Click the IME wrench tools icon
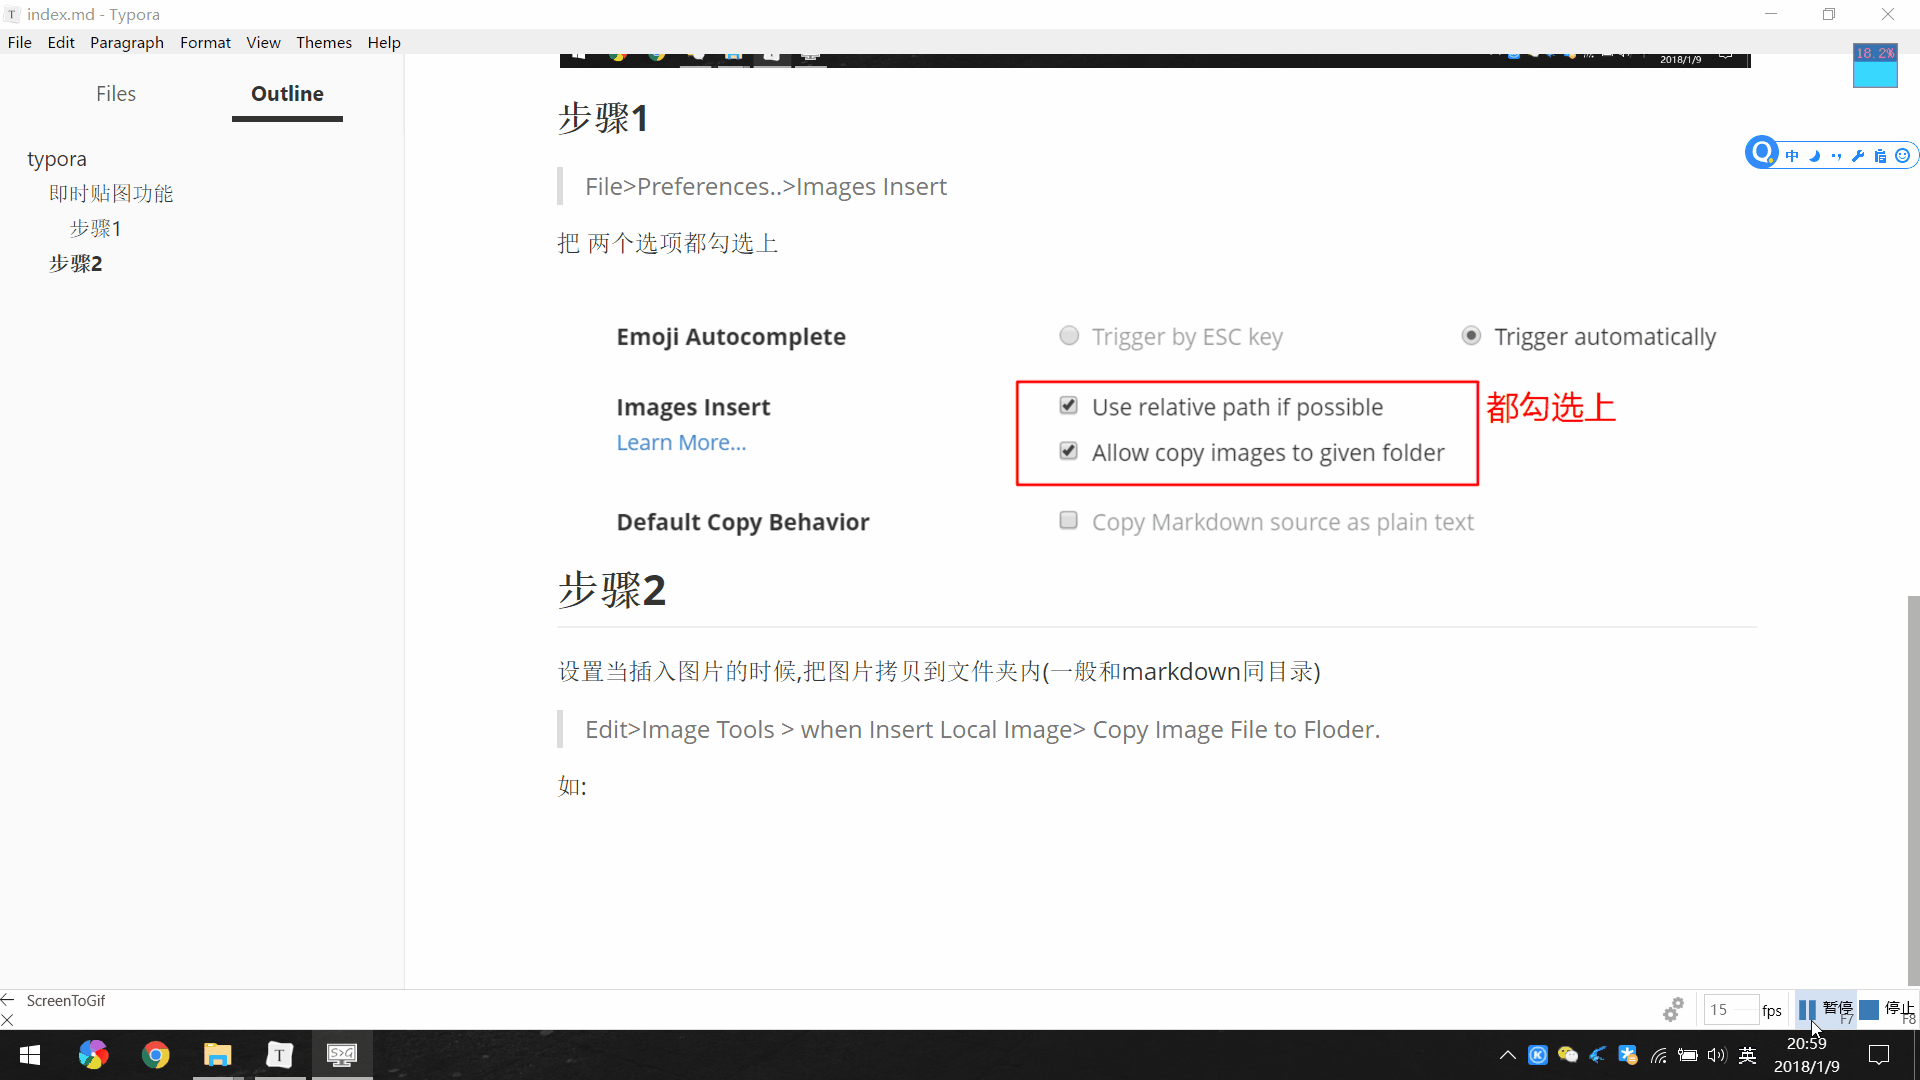This screenshot has height=1080, width=1920. click(x=1858, y=156)
